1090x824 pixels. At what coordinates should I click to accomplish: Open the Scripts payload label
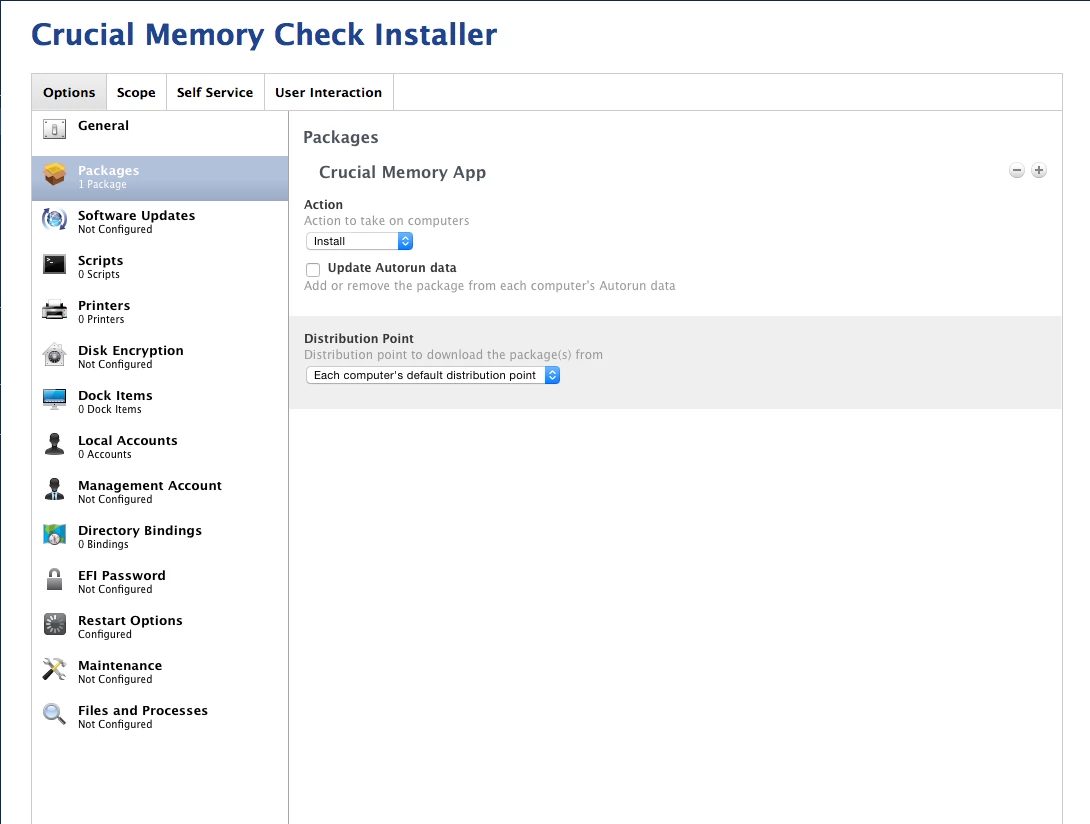[x=100, y=261]
